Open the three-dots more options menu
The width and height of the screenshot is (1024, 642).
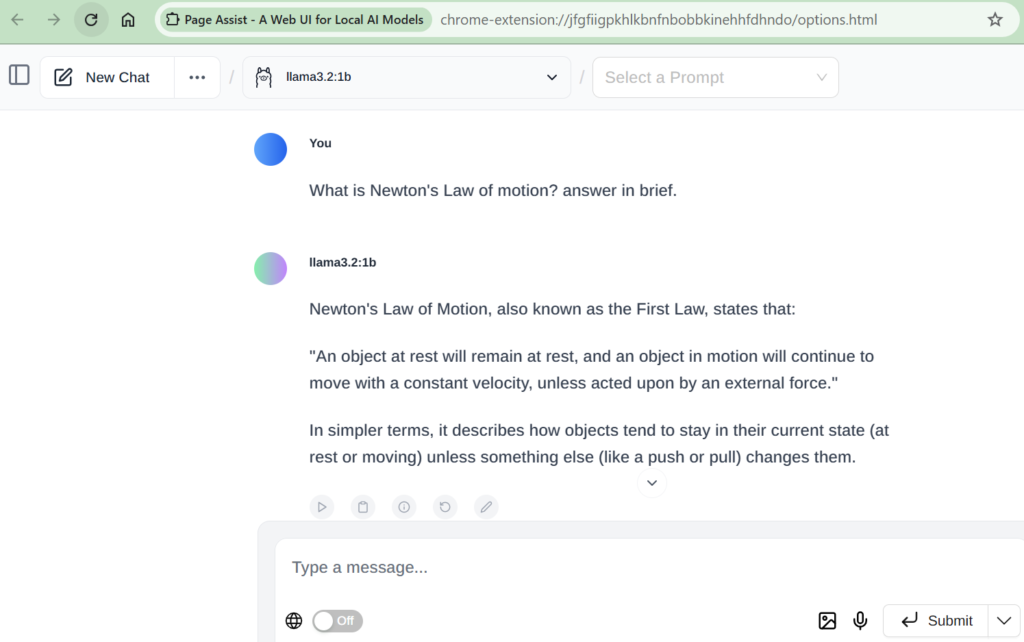click(x=197, y=78)
